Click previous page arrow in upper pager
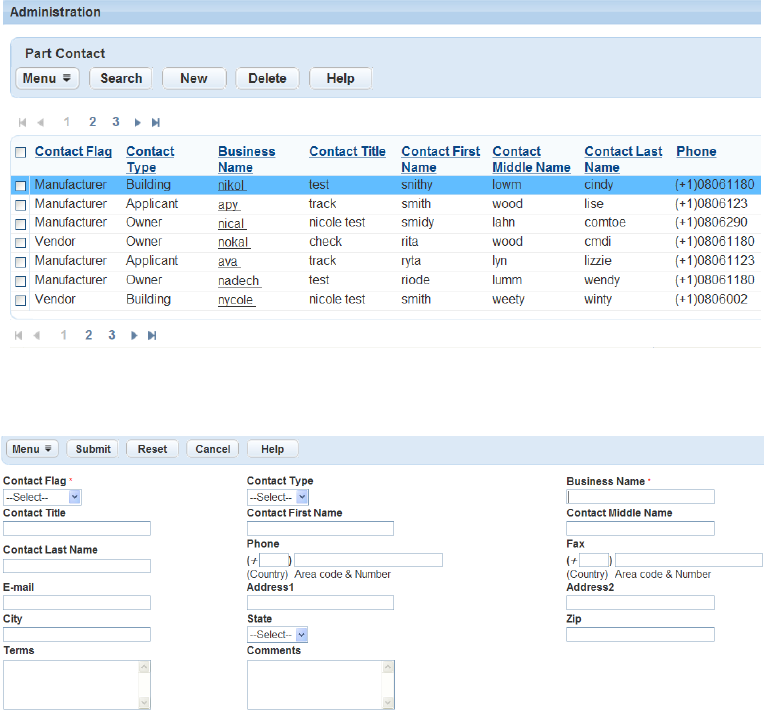The height and width of the screenshot is (711, 764). click(41, 122)
